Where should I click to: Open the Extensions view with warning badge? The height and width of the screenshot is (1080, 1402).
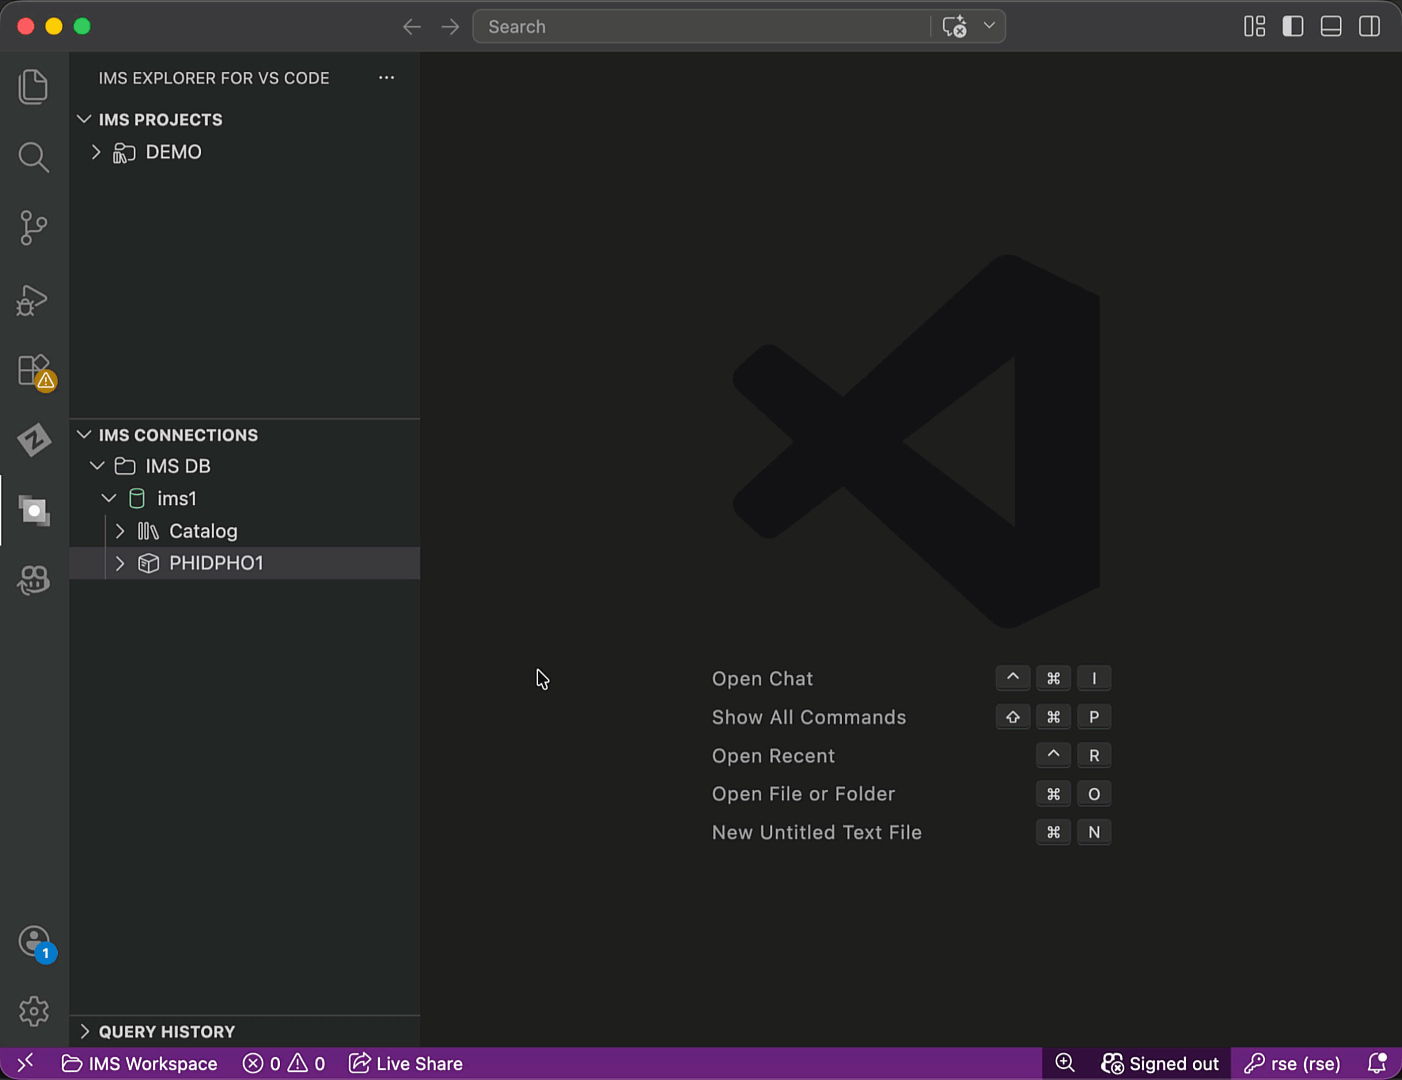pyautogui.click(x=35, y=371)
